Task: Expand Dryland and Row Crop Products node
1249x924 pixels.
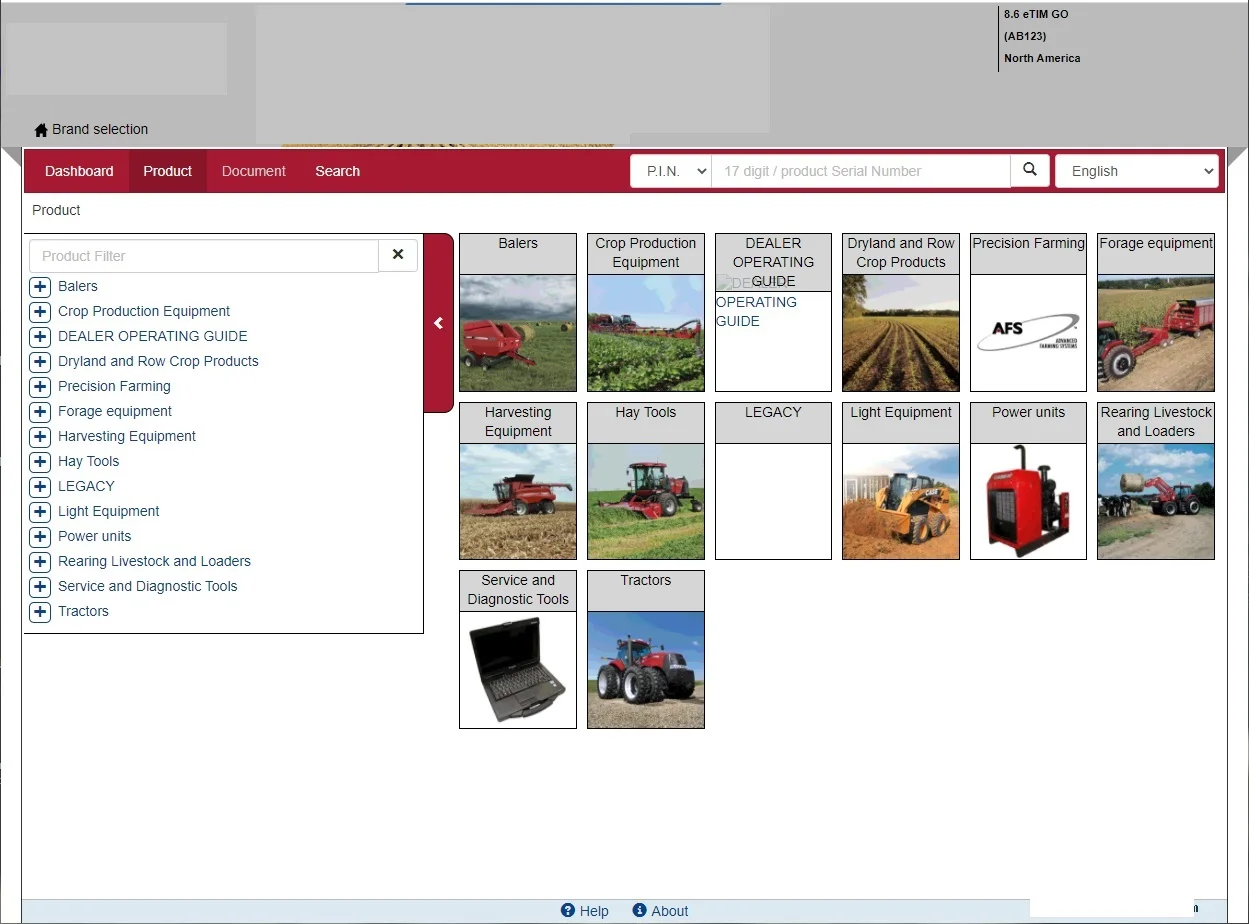Action: pos(40,361)
